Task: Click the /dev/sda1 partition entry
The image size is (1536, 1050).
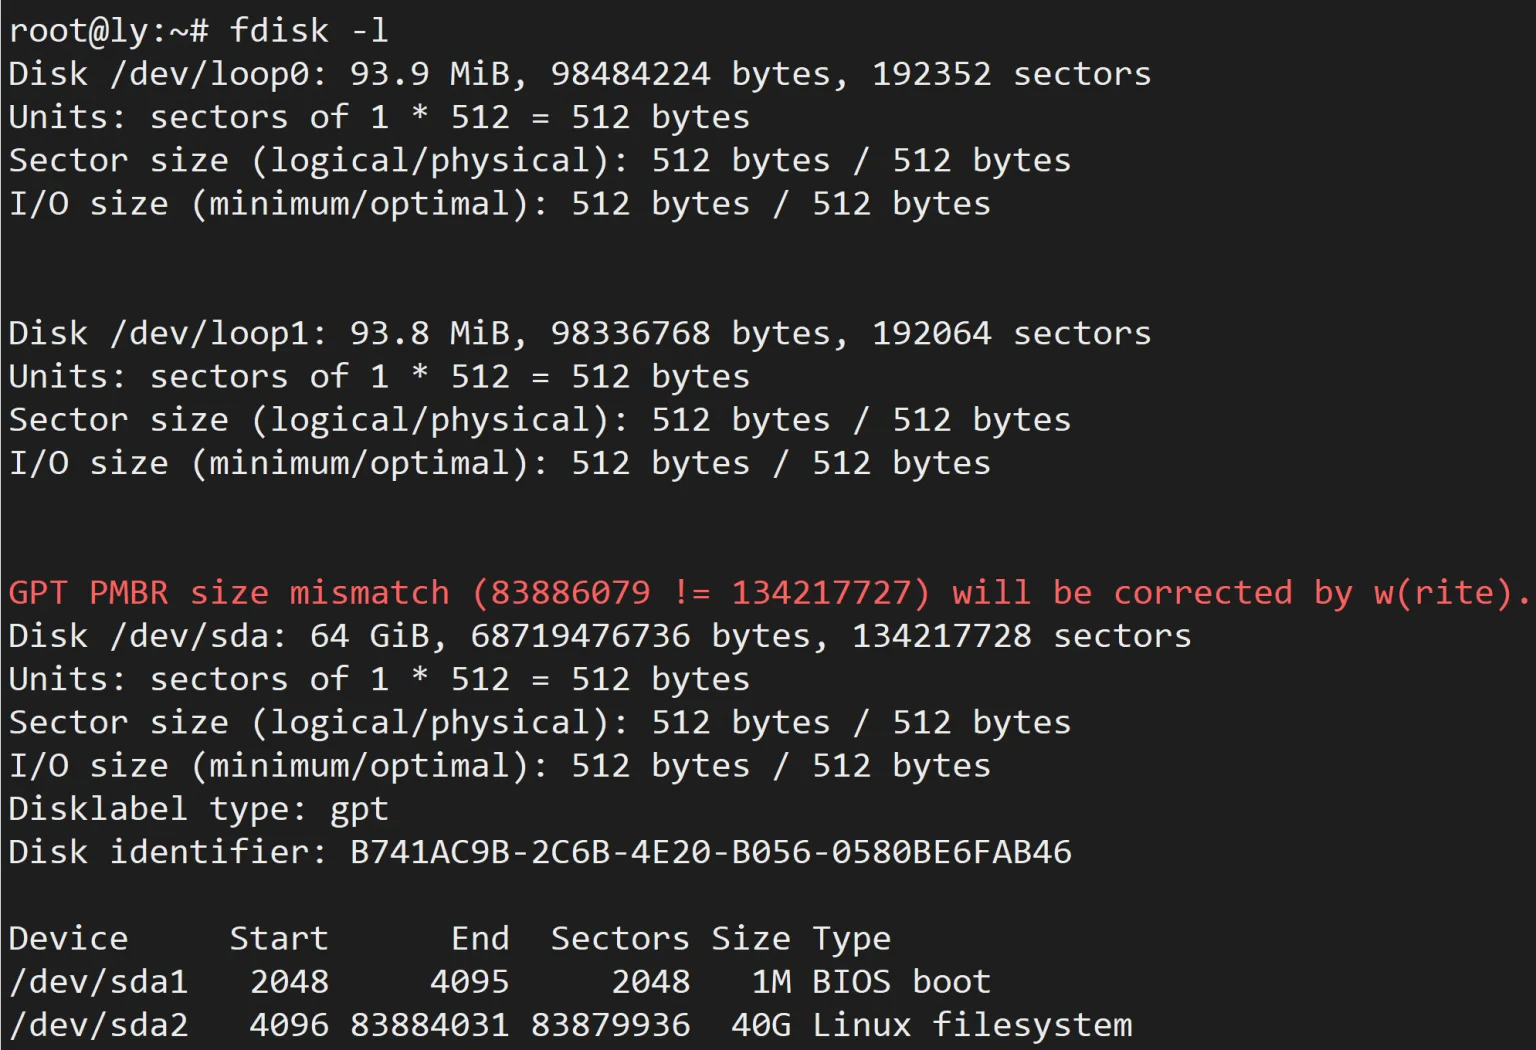Action: [x=98, y=982]
